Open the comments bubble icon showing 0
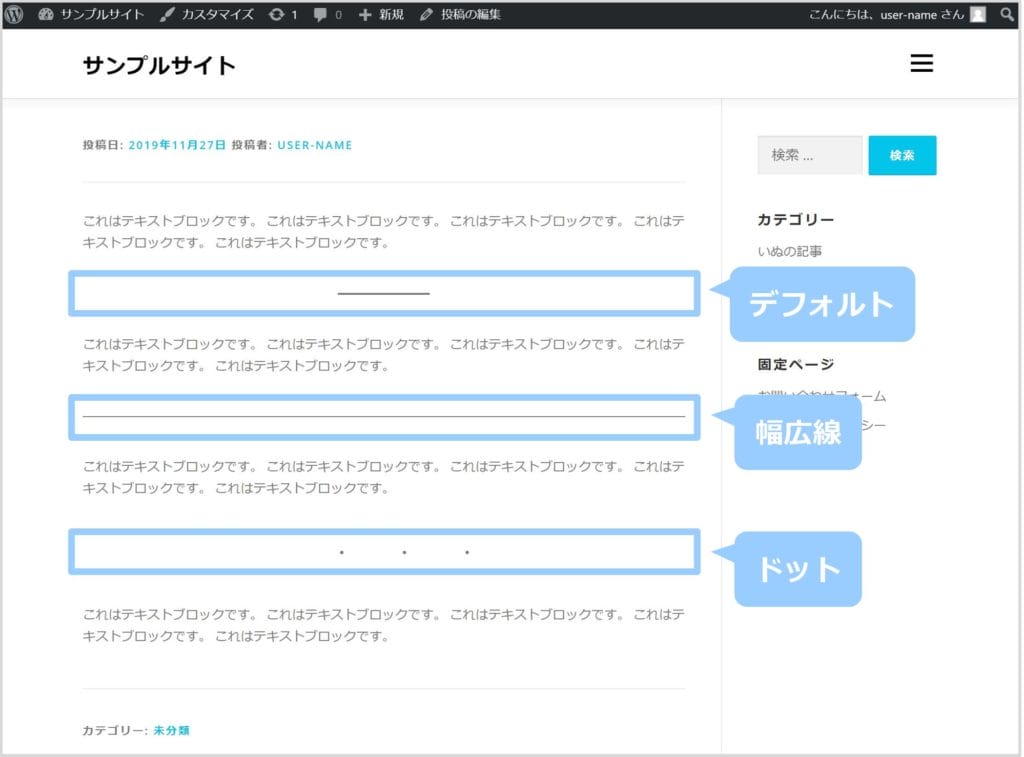1024x757 pixels. tap(320, 15)
